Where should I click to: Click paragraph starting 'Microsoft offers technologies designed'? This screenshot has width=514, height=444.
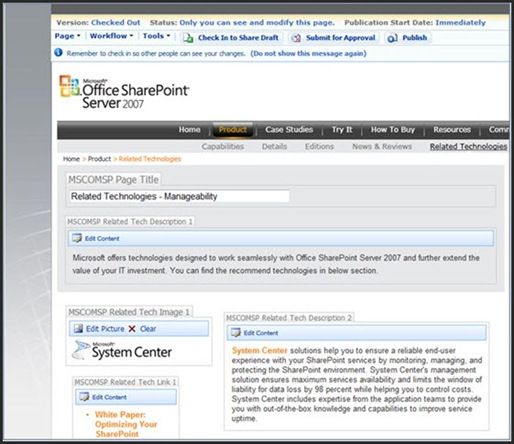coord(276,264)
